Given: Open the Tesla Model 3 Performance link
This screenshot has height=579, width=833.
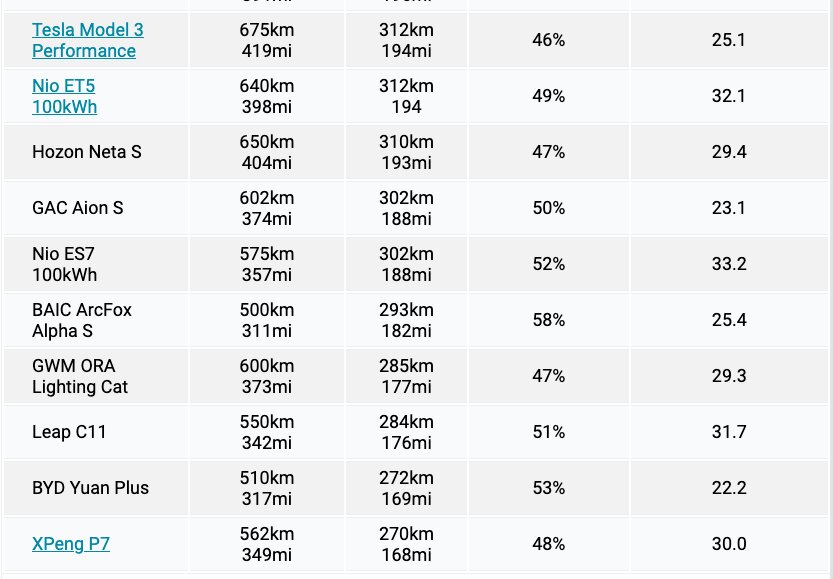Looking at the screenshot, I should 88,40.
